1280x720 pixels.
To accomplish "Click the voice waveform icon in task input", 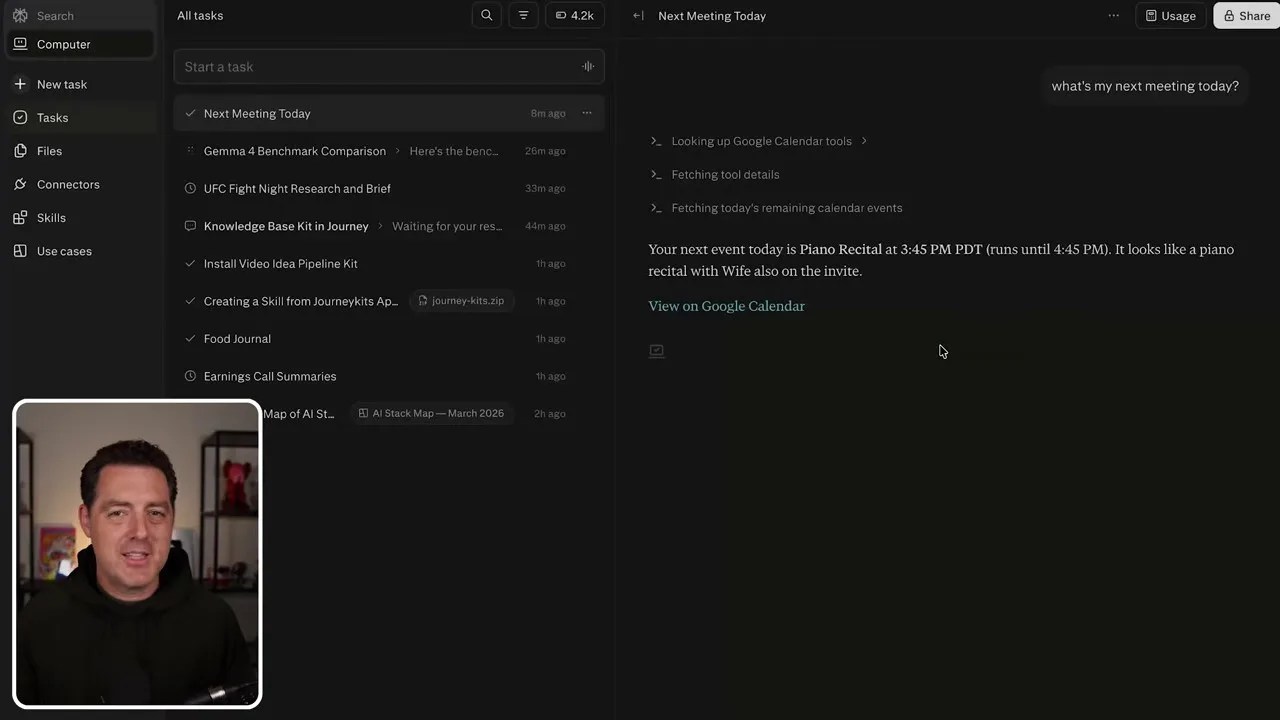I will (588, 67).
